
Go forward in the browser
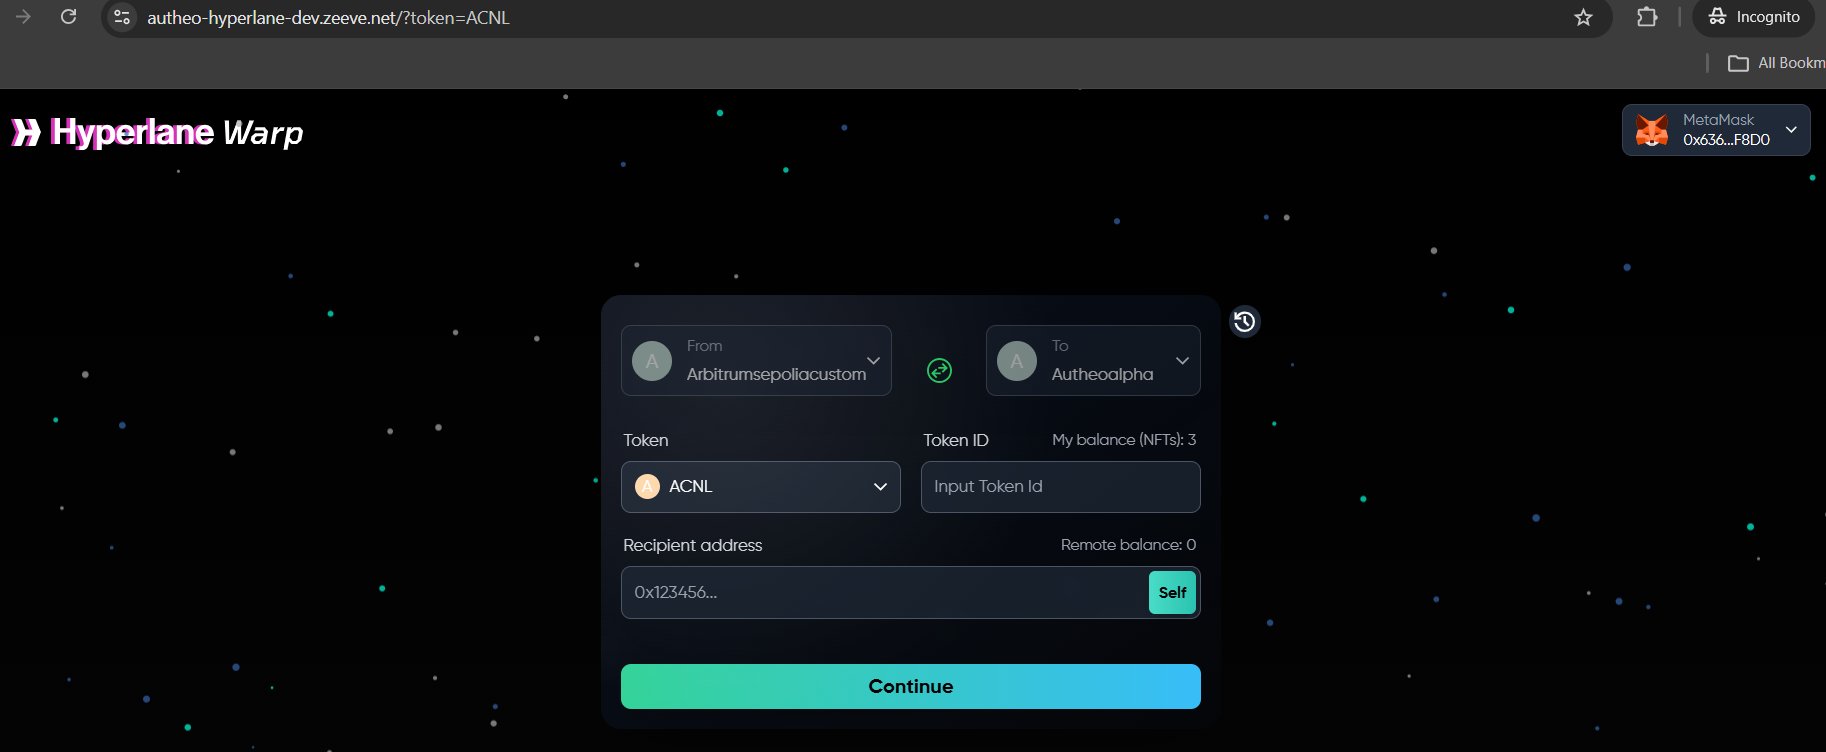point(22,17)
